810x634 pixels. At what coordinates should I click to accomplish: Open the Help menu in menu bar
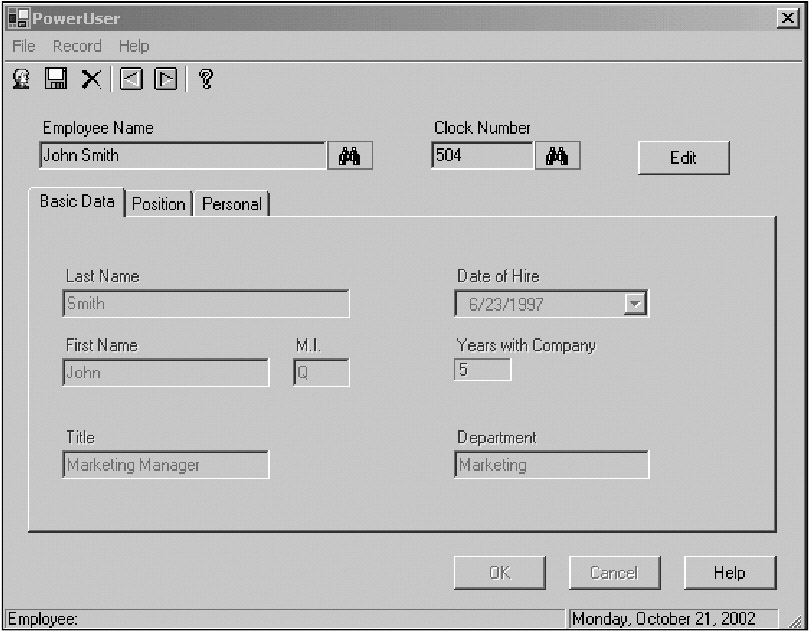coord(133,46)
